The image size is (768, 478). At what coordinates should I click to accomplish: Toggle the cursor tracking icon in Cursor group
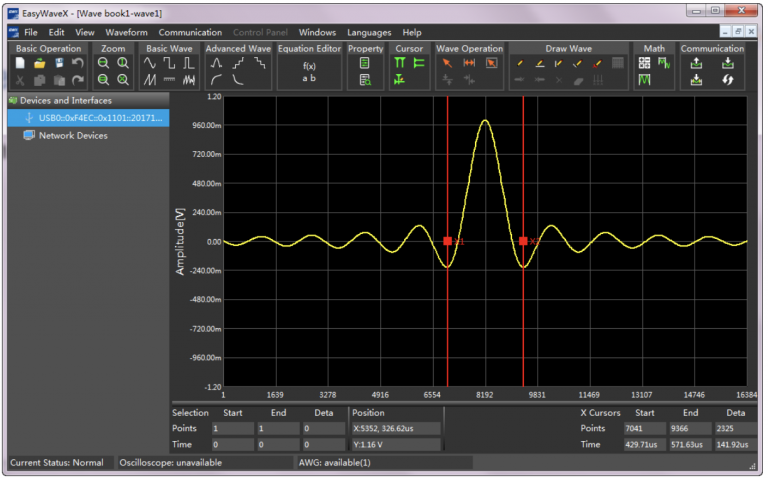pos(400,80)
